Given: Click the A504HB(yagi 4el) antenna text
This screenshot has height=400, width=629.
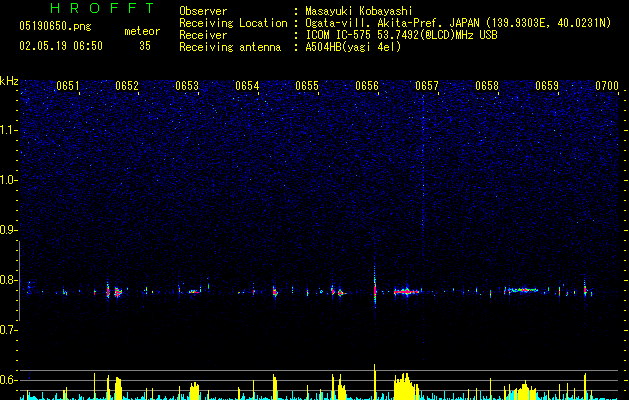Looking at the screenshot, I should click(x=353, y=47).
